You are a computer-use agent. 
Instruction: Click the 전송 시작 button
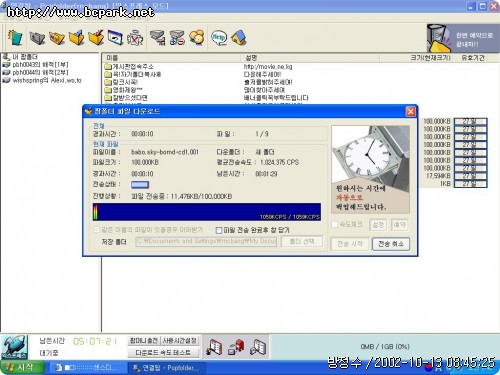coord(350,244)
